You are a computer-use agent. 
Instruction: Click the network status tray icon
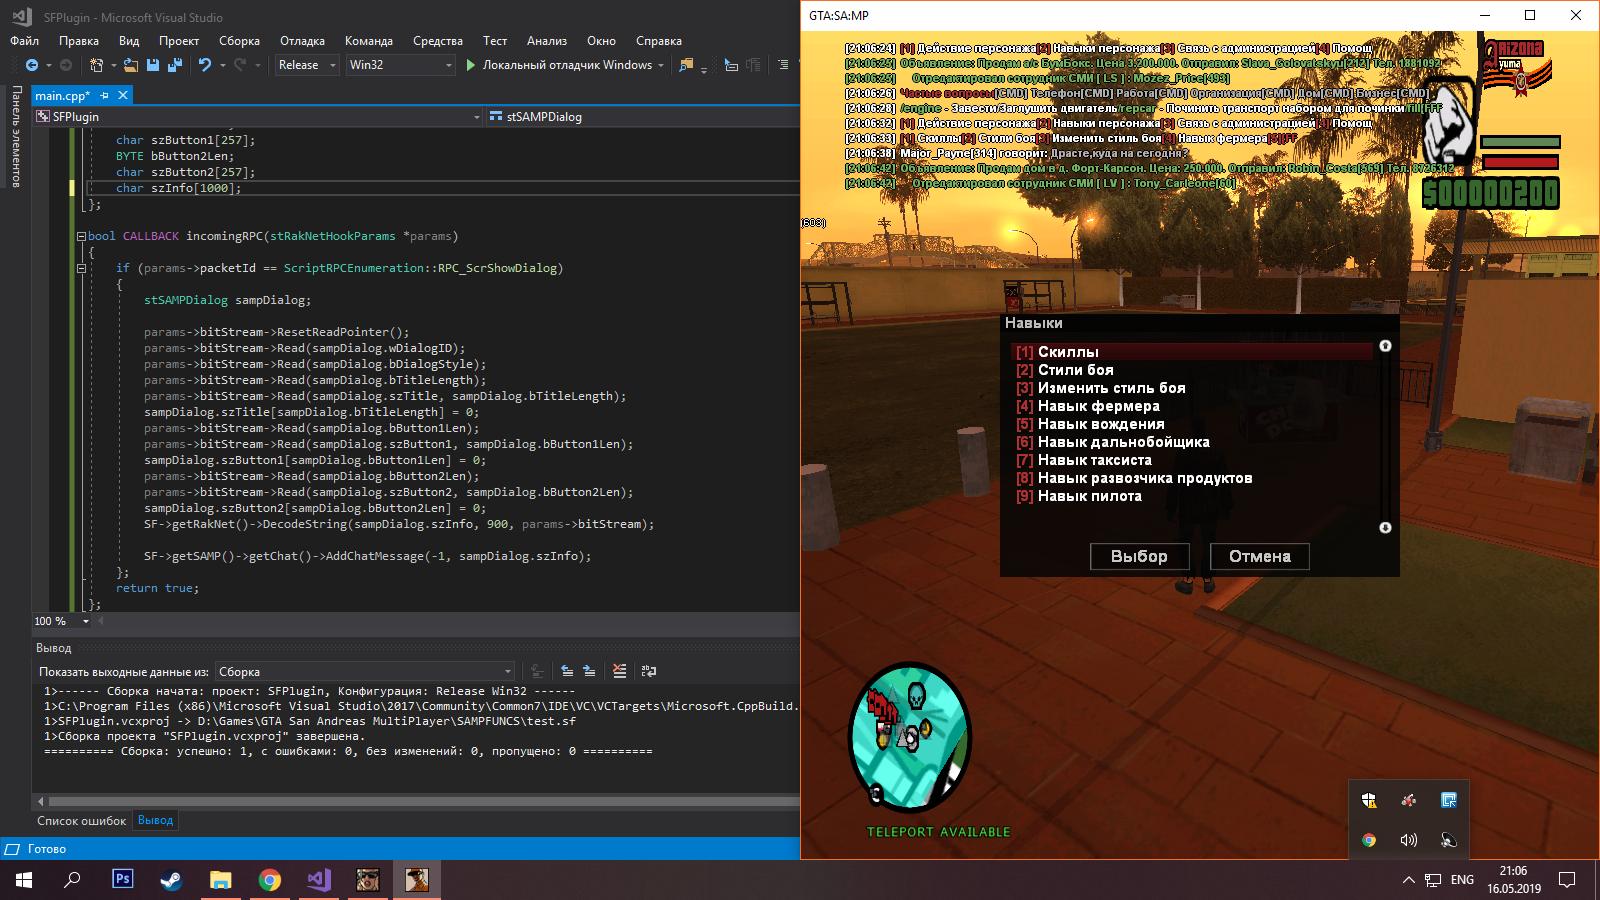coord(1434,880)
